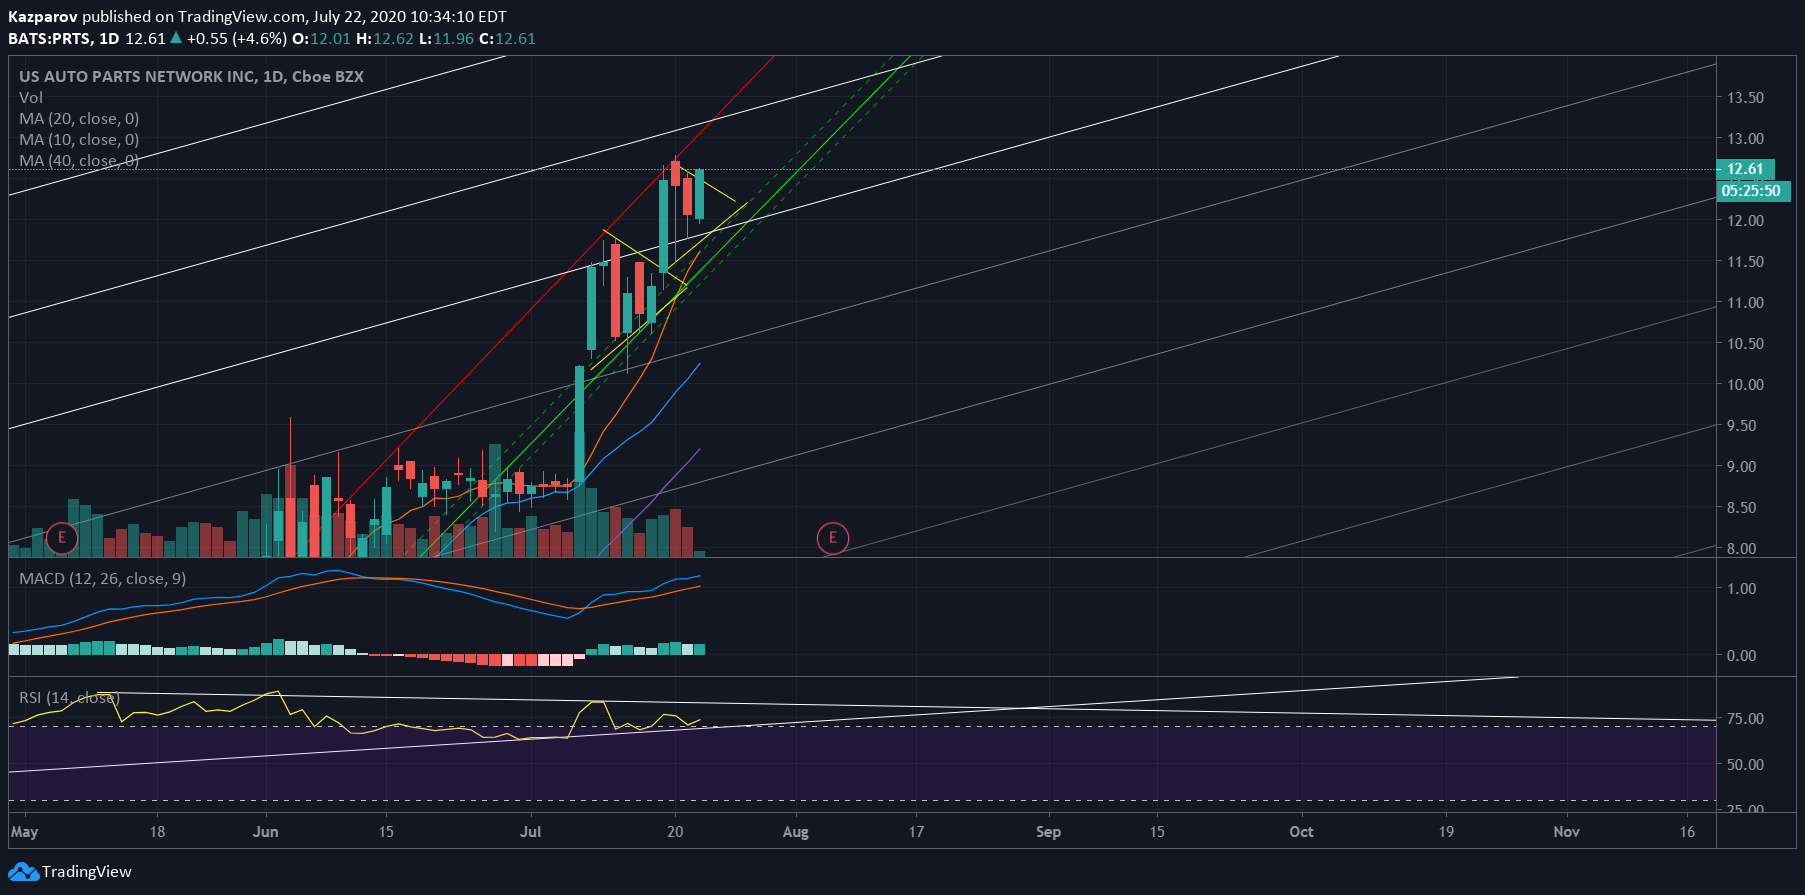Click the 9.00 price axis label

click(1742, 467)
